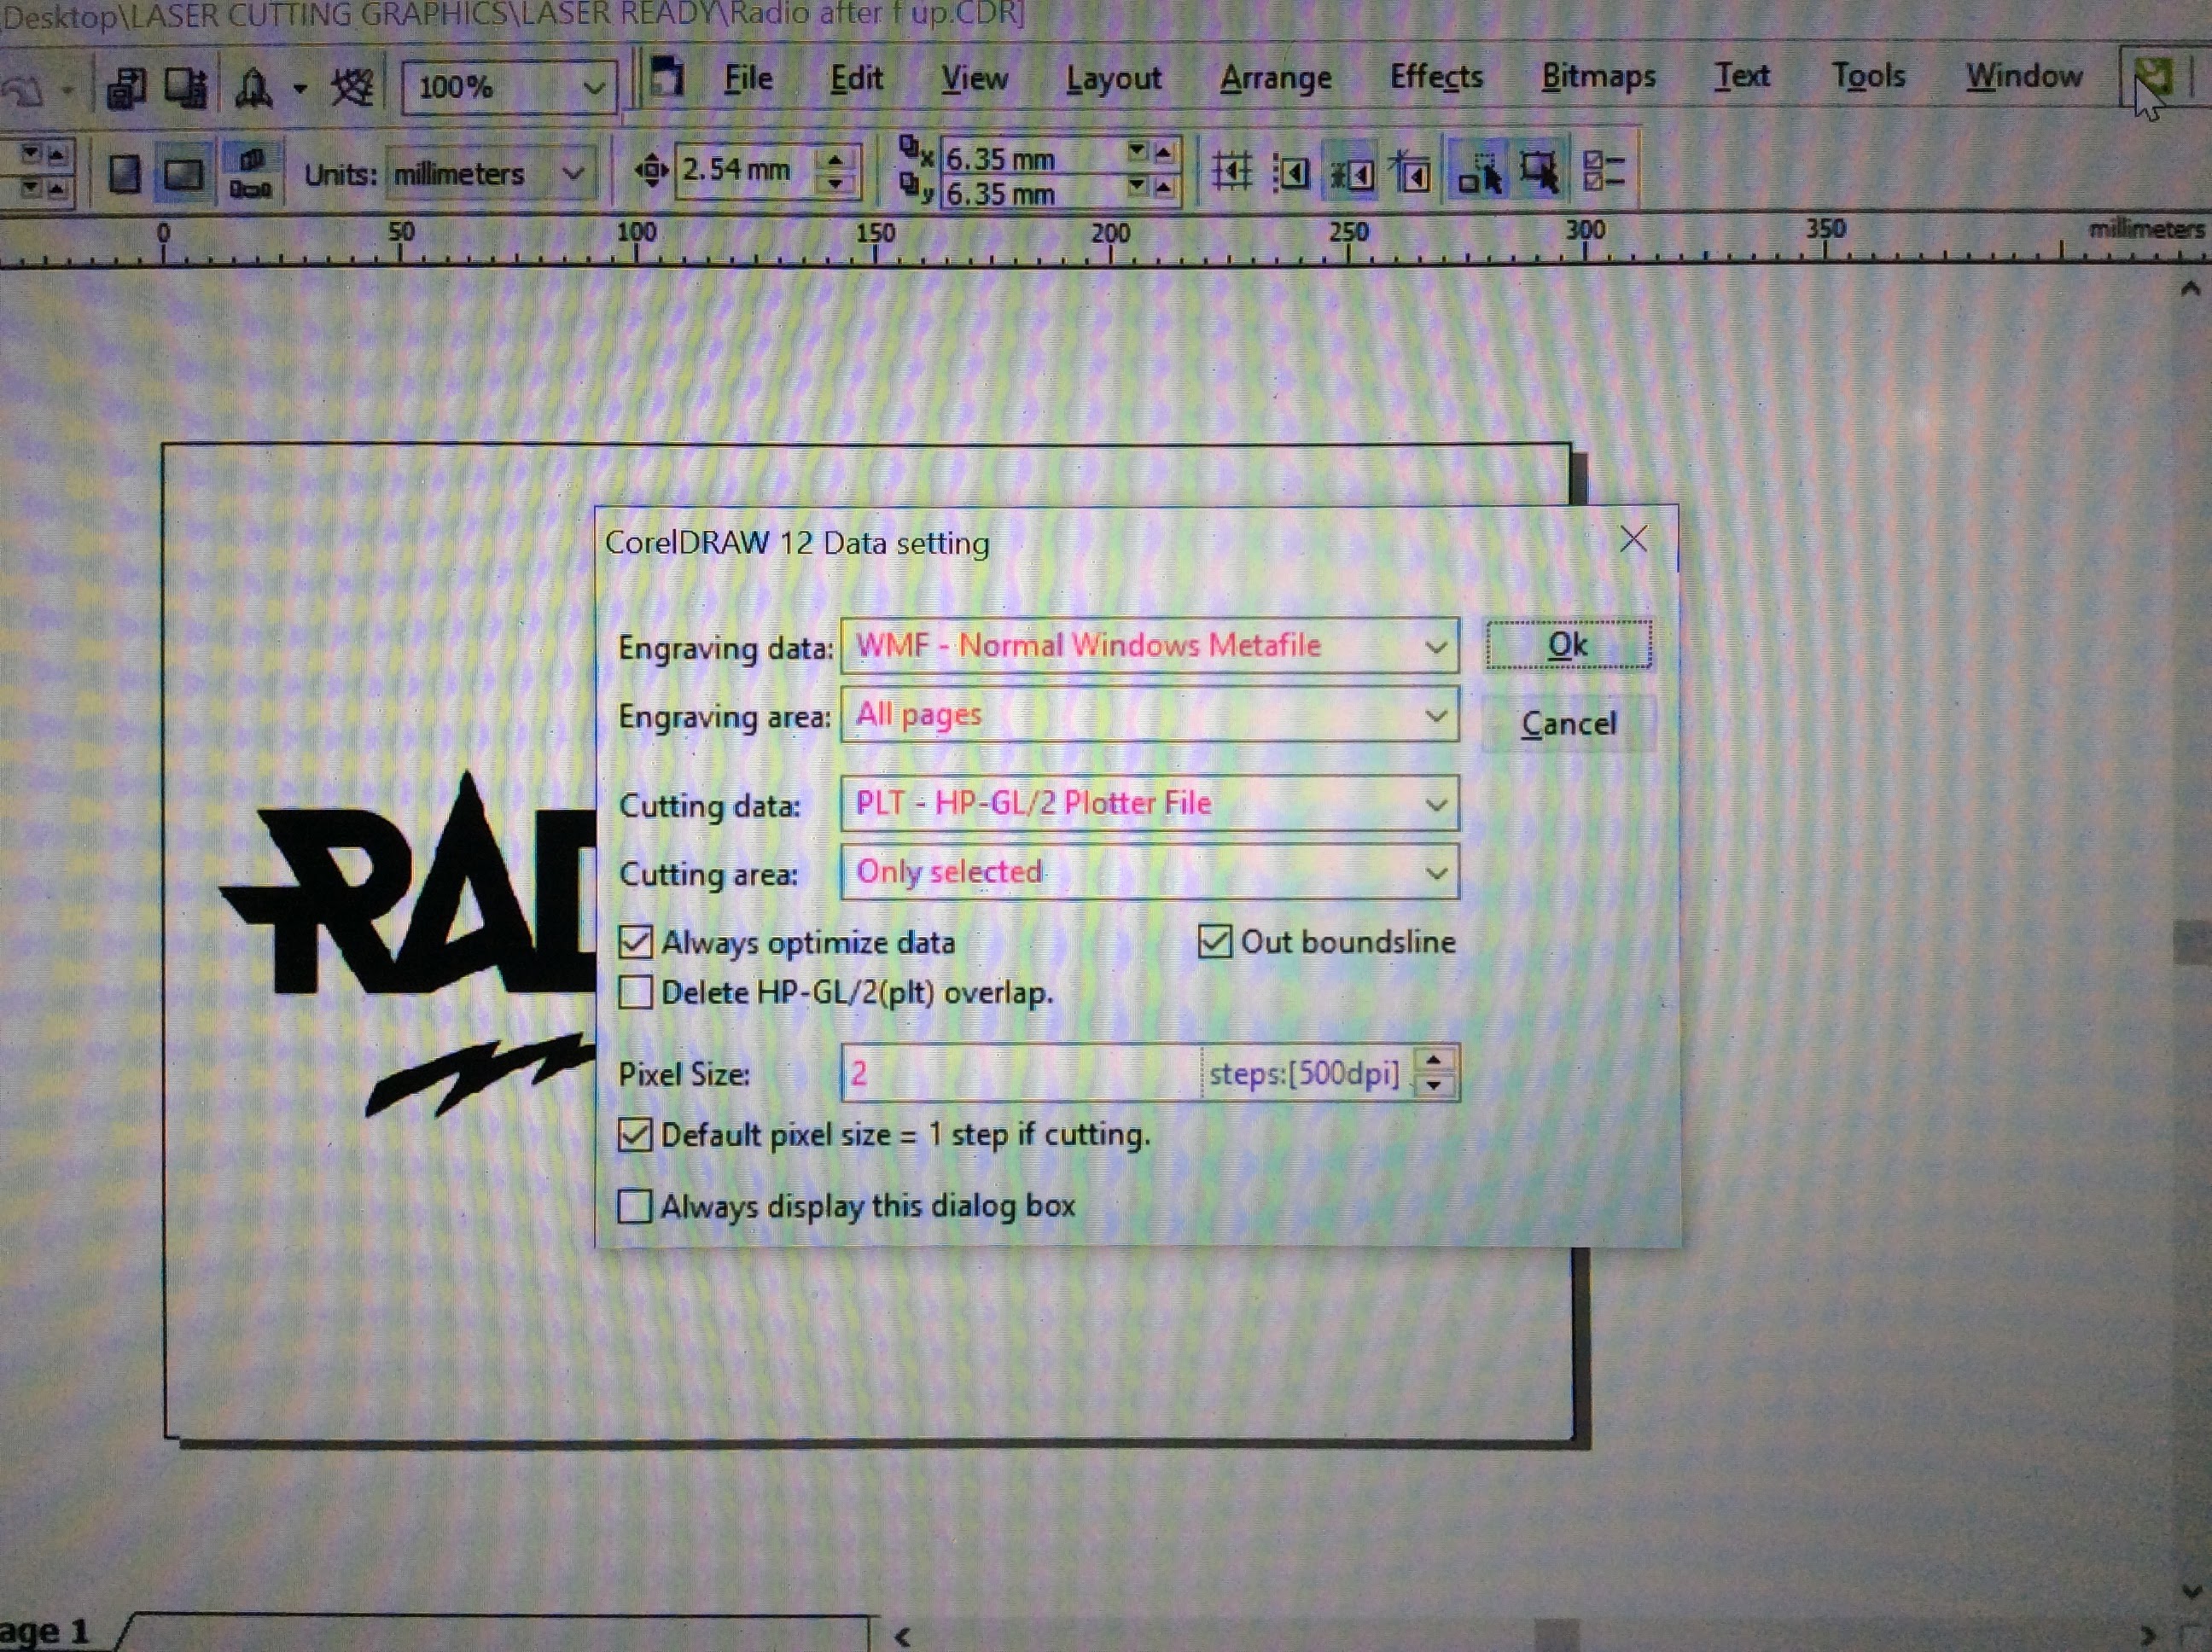Click the green laser engraver icon after Window
The height and width of the screenshot is (1652, 2212).
tap(2152, 78)
